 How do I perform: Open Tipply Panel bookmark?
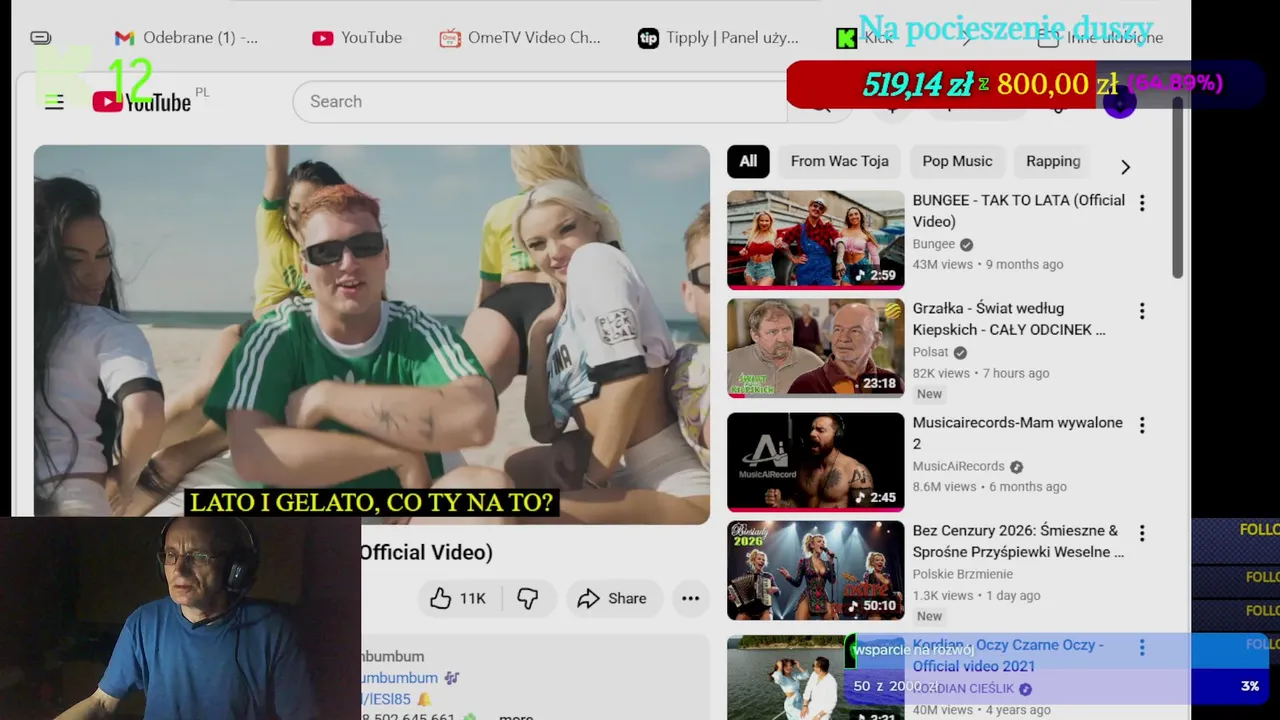coord(718,38)
